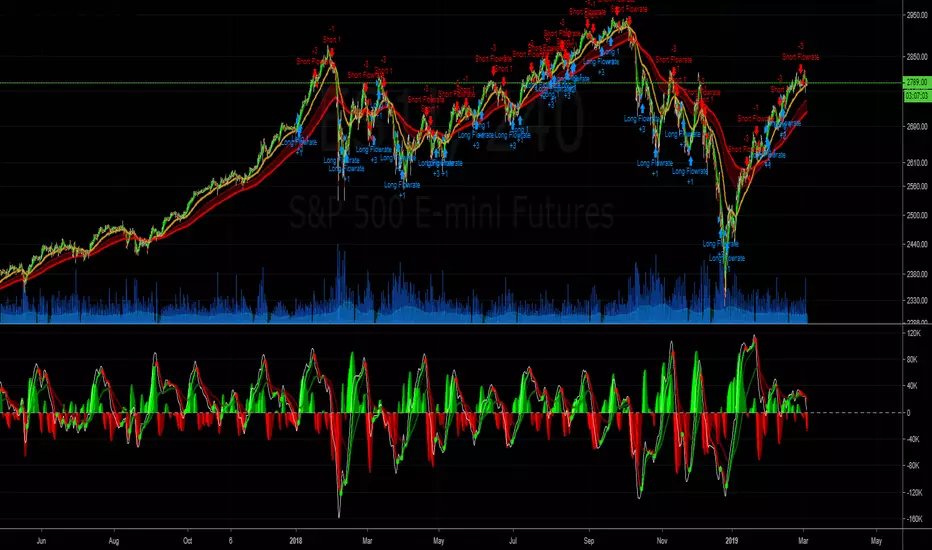Click the Aug time axis label
Viewport: 932px width, 550px height.
point(114,541)
